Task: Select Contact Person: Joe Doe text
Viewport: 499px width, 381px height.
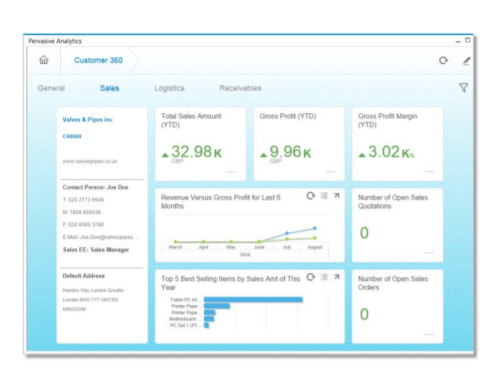Action: tap(95, 187)
